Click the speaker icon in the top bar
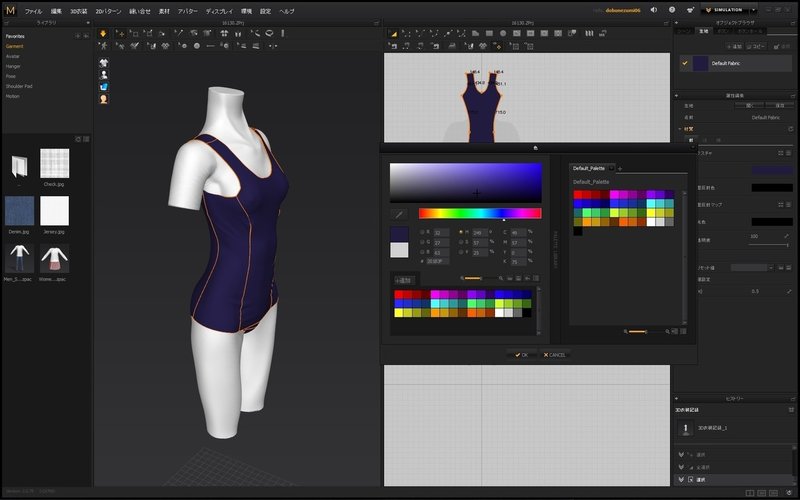The width and height of the screenshot is (800, 500). [654, 10]
